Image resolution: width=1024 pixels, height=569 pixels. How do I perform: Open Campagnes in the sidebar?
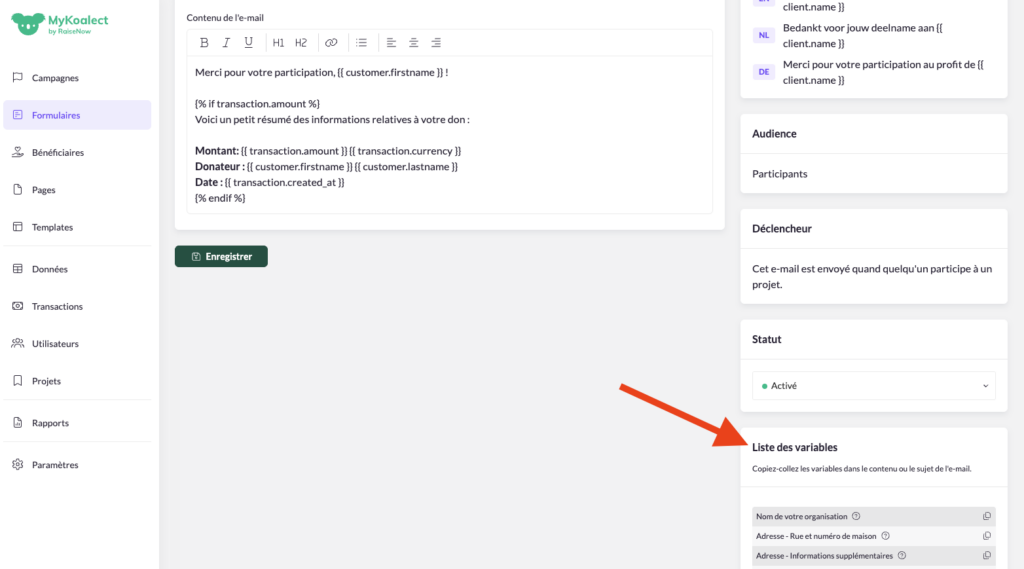55,78
